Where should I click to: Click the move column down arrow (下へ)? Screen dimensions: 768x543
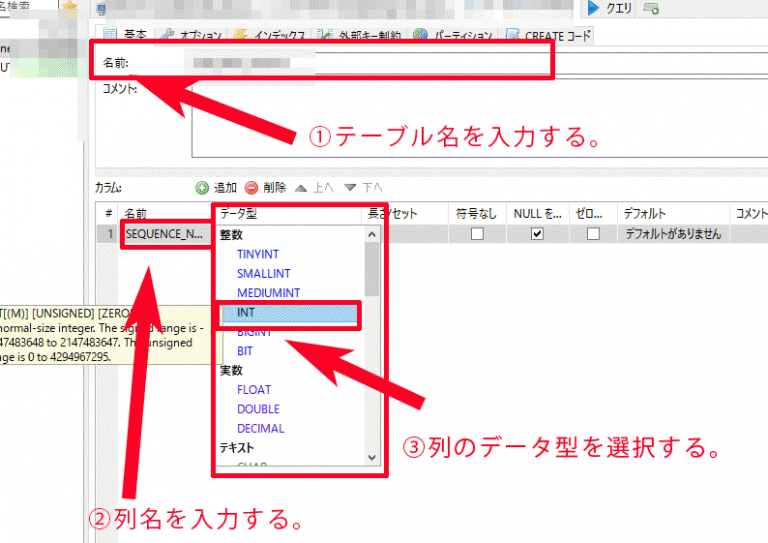350,187
